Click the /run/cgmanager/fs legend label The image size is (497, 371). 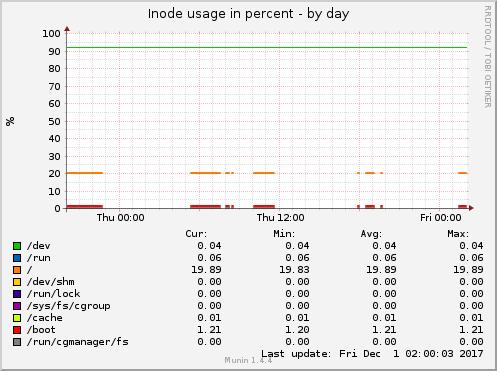coord(78,342)
